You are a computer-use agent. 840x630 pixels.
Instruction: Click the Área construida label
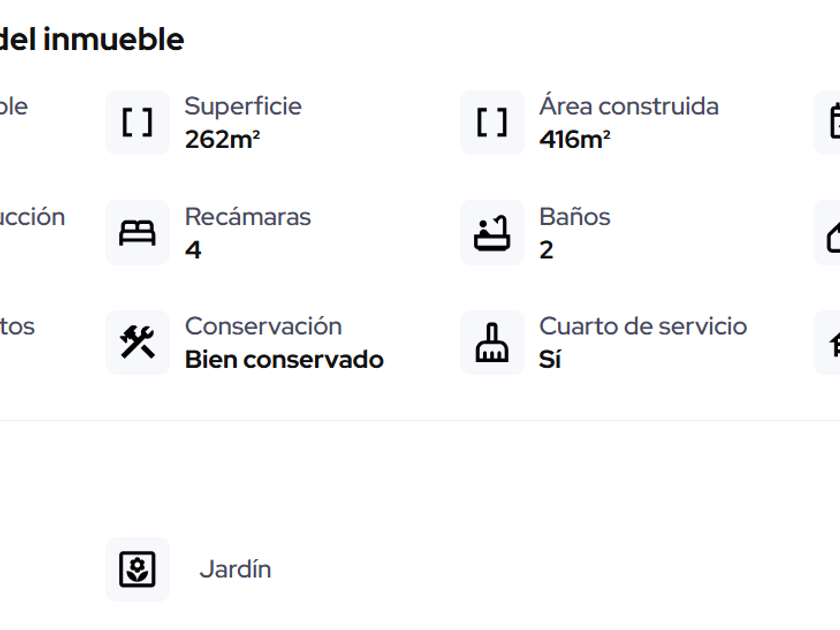pos(628,106)
